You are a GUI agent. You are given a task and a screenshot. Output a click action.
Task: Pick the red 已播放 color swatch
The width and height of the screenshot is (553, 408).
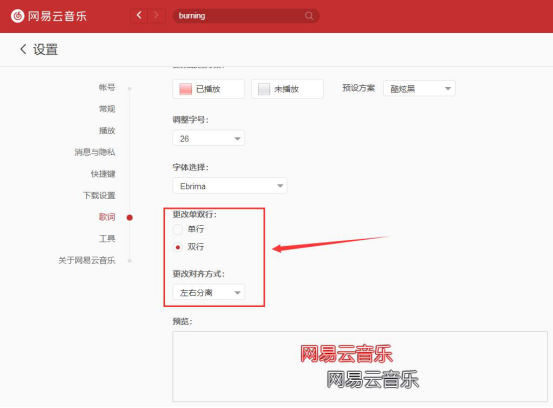186,89
